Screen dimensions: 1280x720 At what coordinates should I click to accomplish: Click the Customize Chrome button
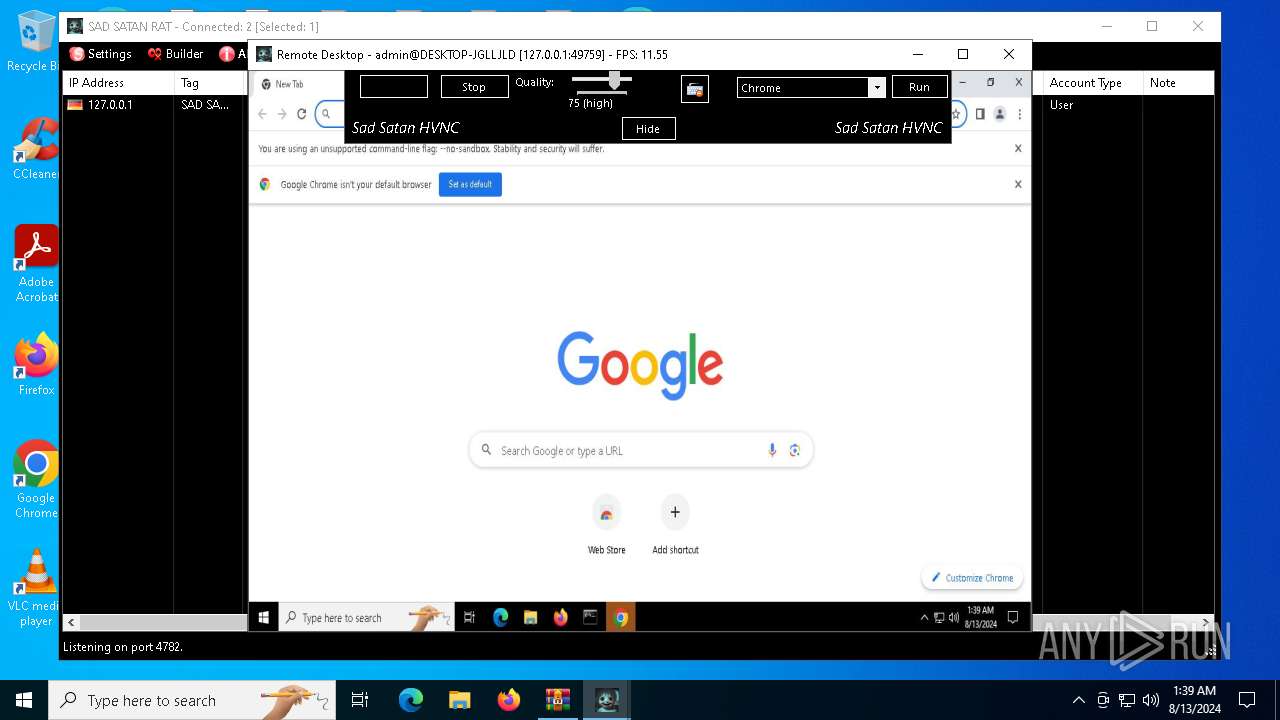972,578
